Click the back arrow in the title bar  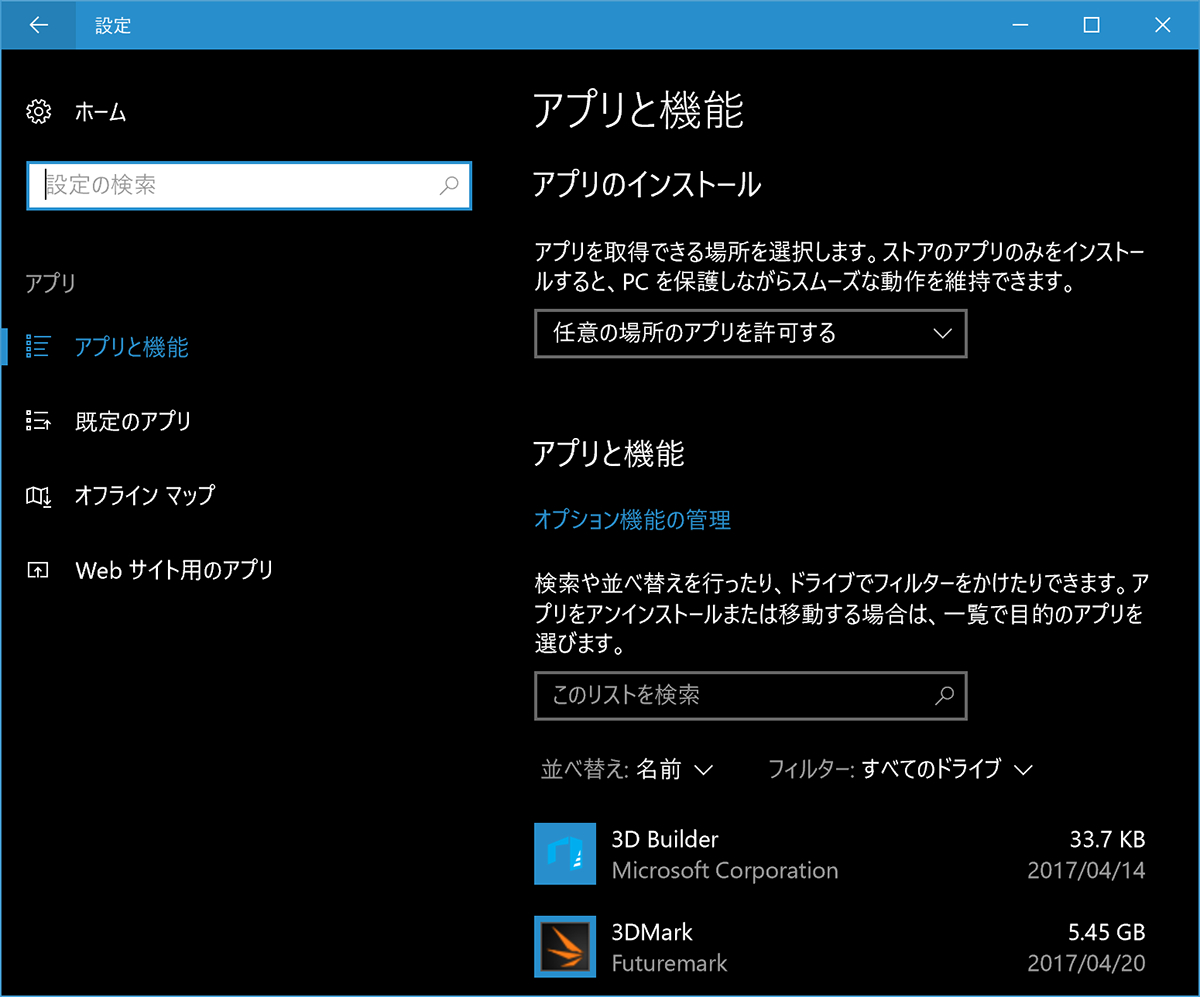[x=38, y=24]
